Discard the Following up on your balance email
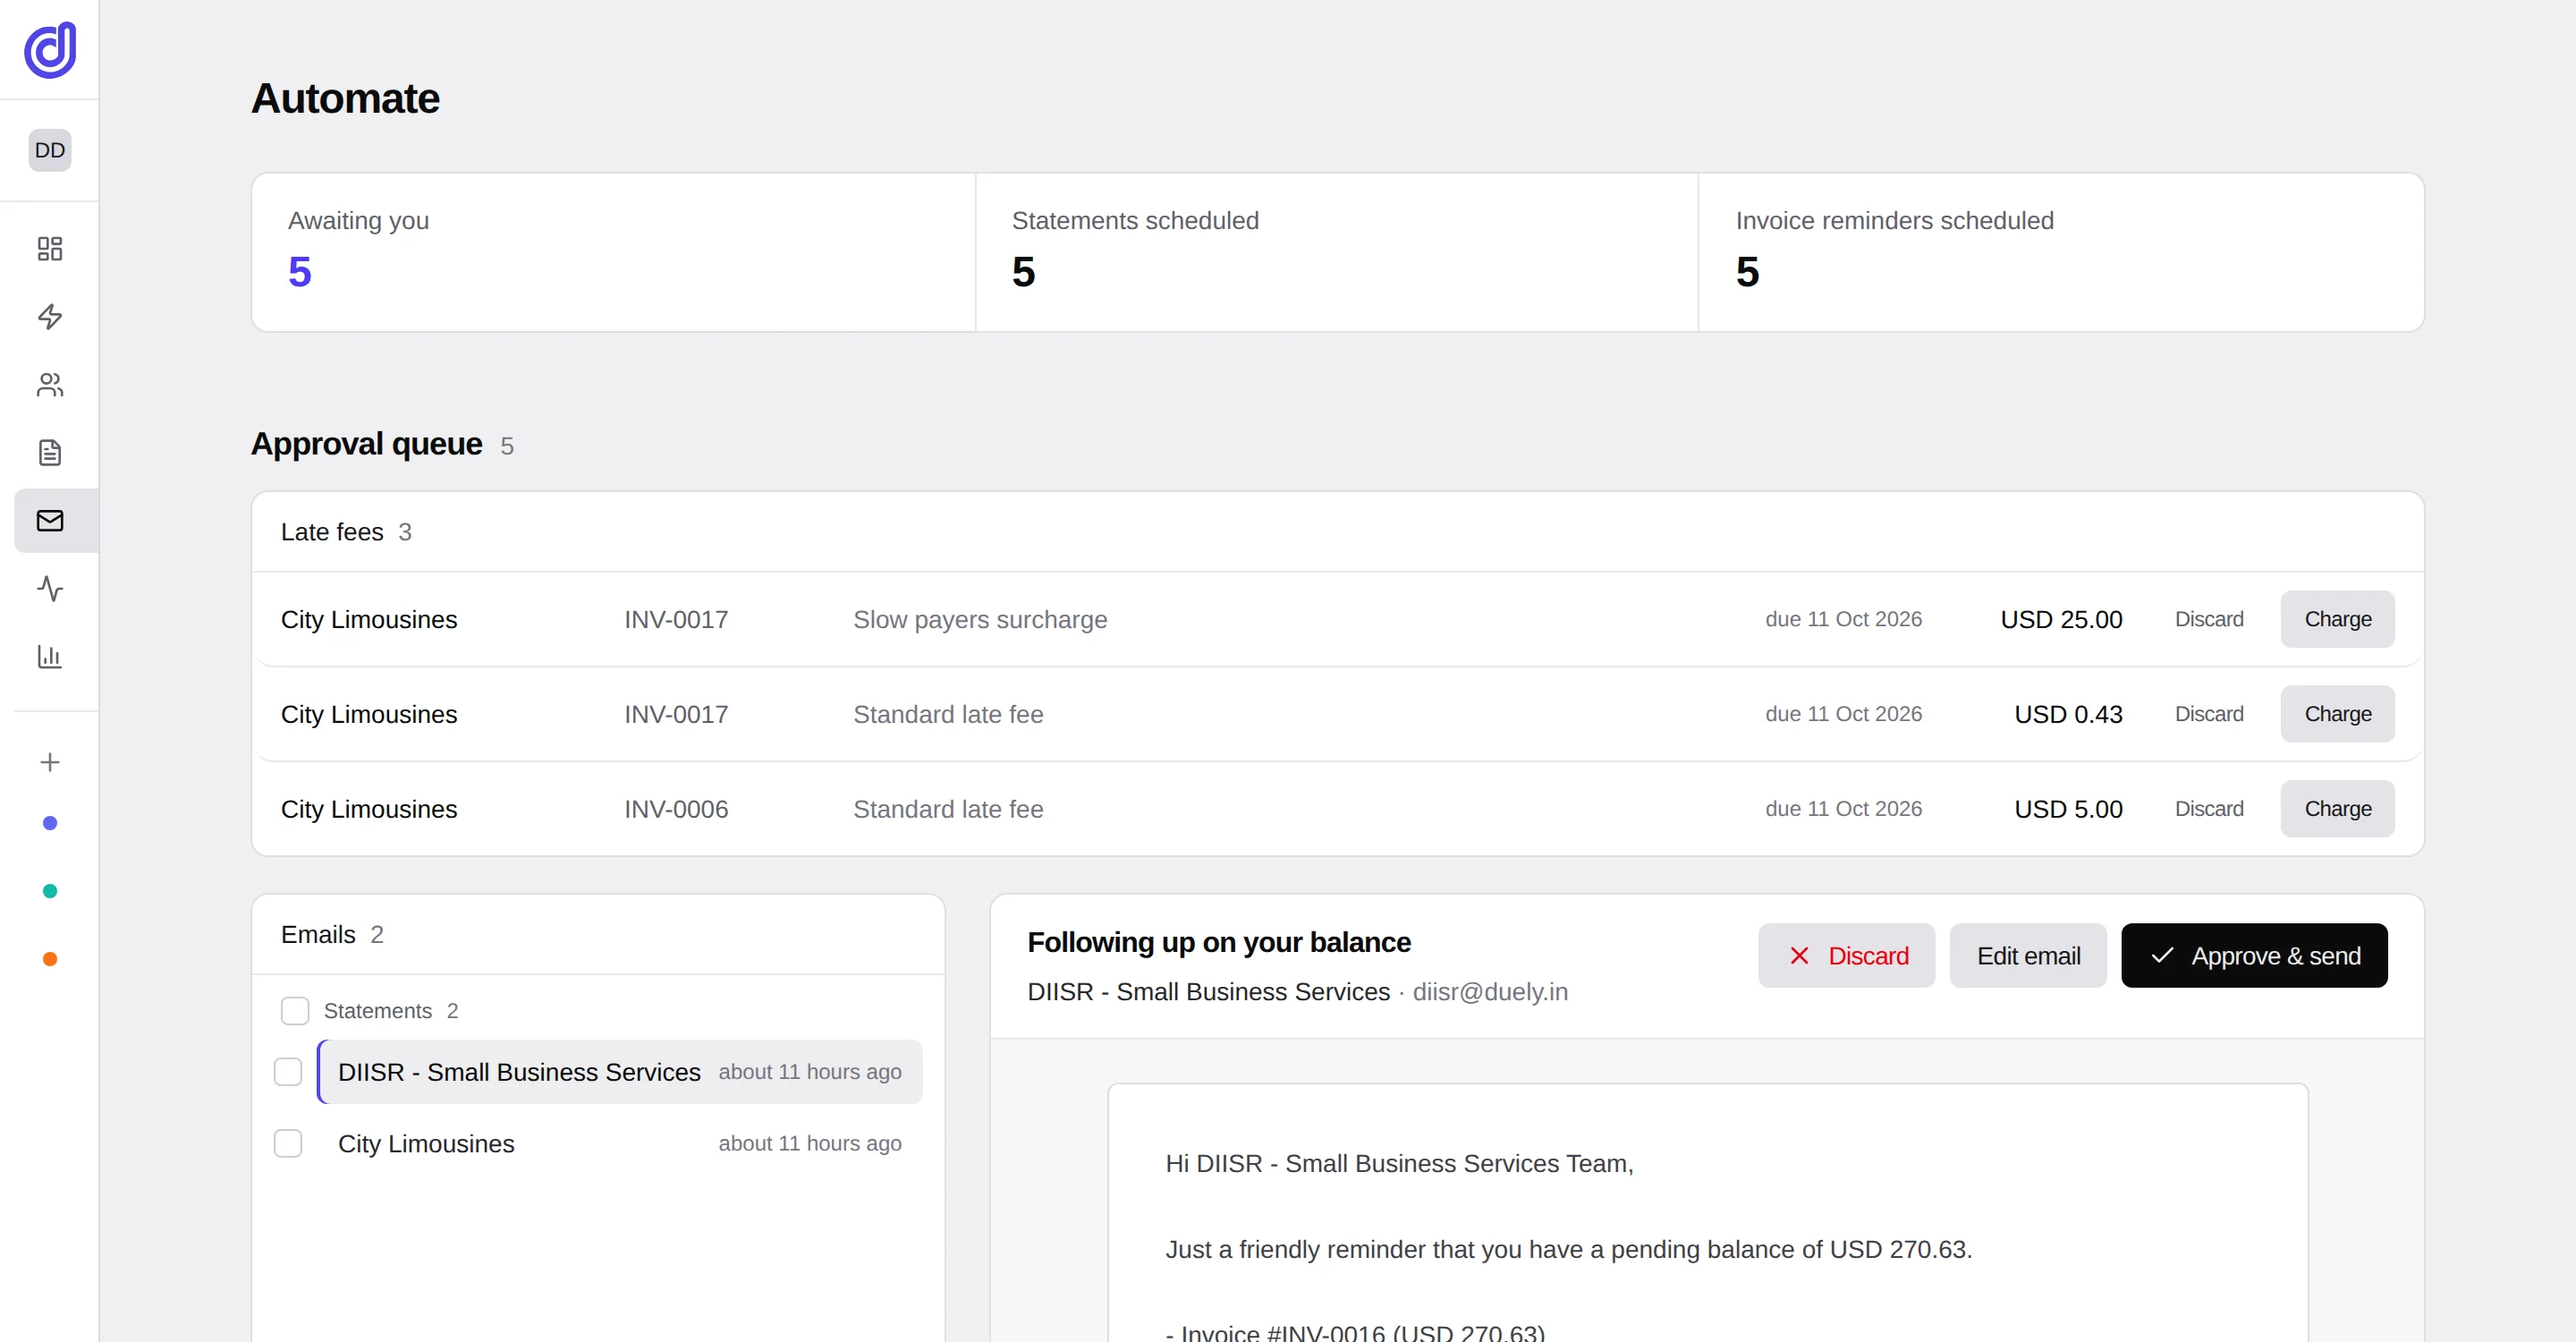Screen dimensions: 2576x1342 point(1846,956)
